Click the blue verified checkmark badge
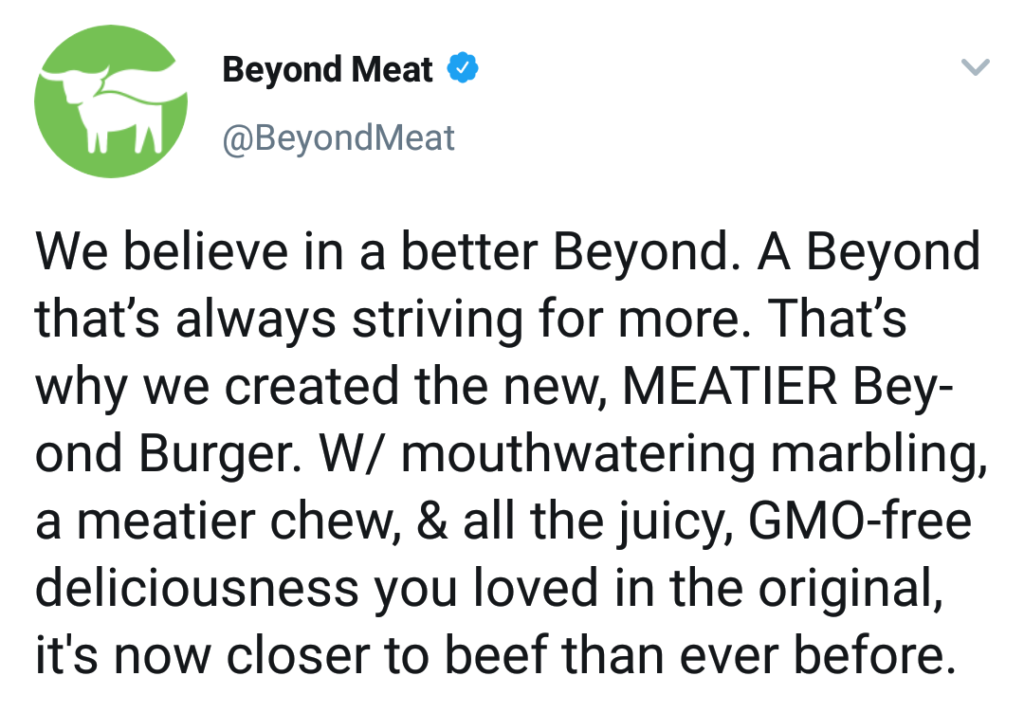1024x713 pixels. pyautogui.click(x=462, y=68)
